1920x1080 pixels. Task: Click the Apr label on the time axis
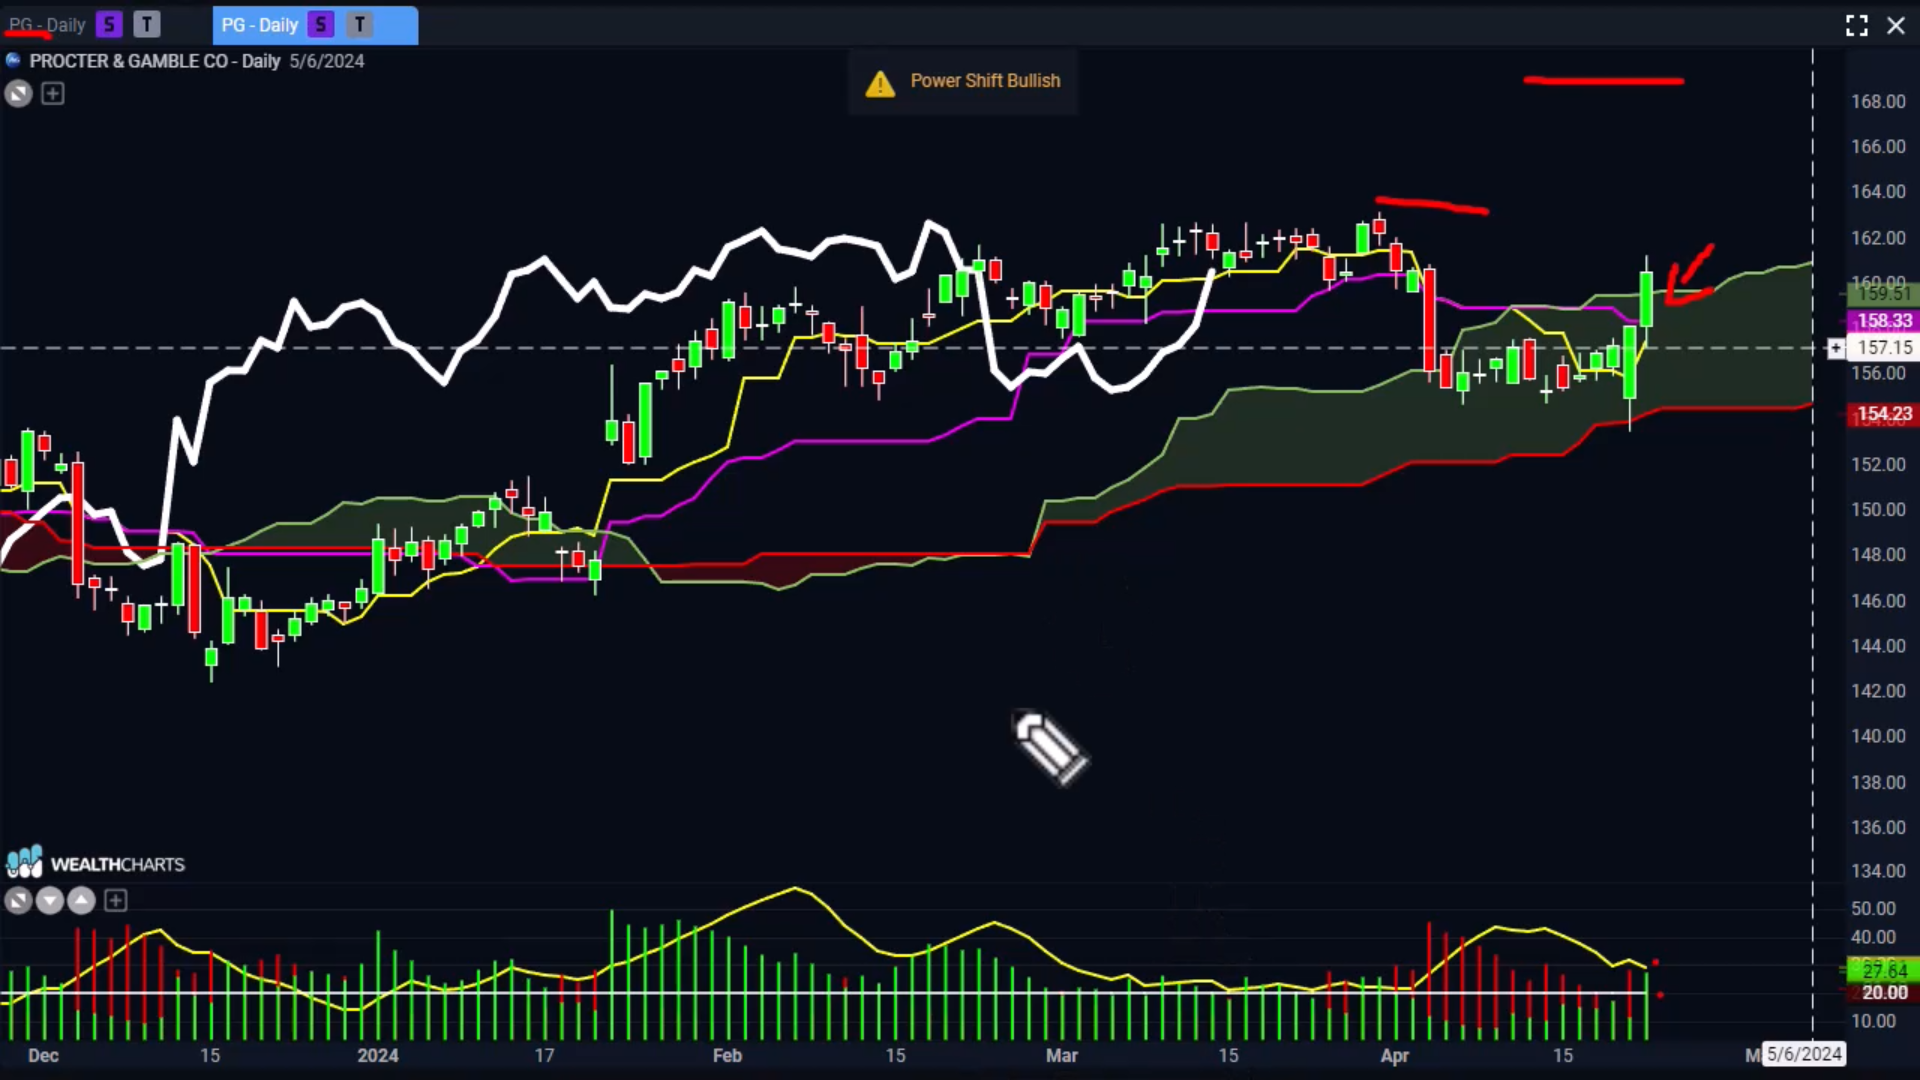pyautogui.click(x=1394, y=1056)
